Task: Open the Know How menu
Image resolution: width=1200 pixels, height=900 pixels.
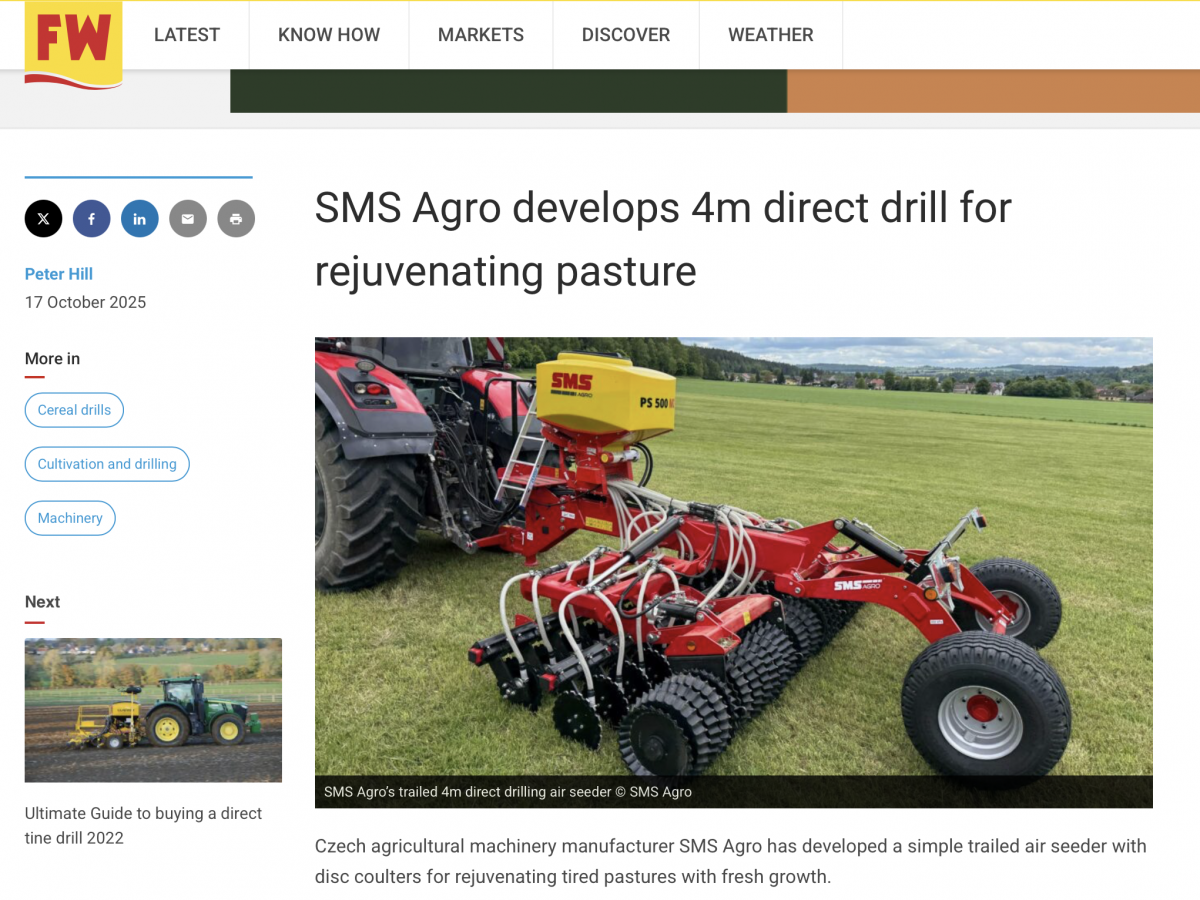Action: [x=329, y=35]
